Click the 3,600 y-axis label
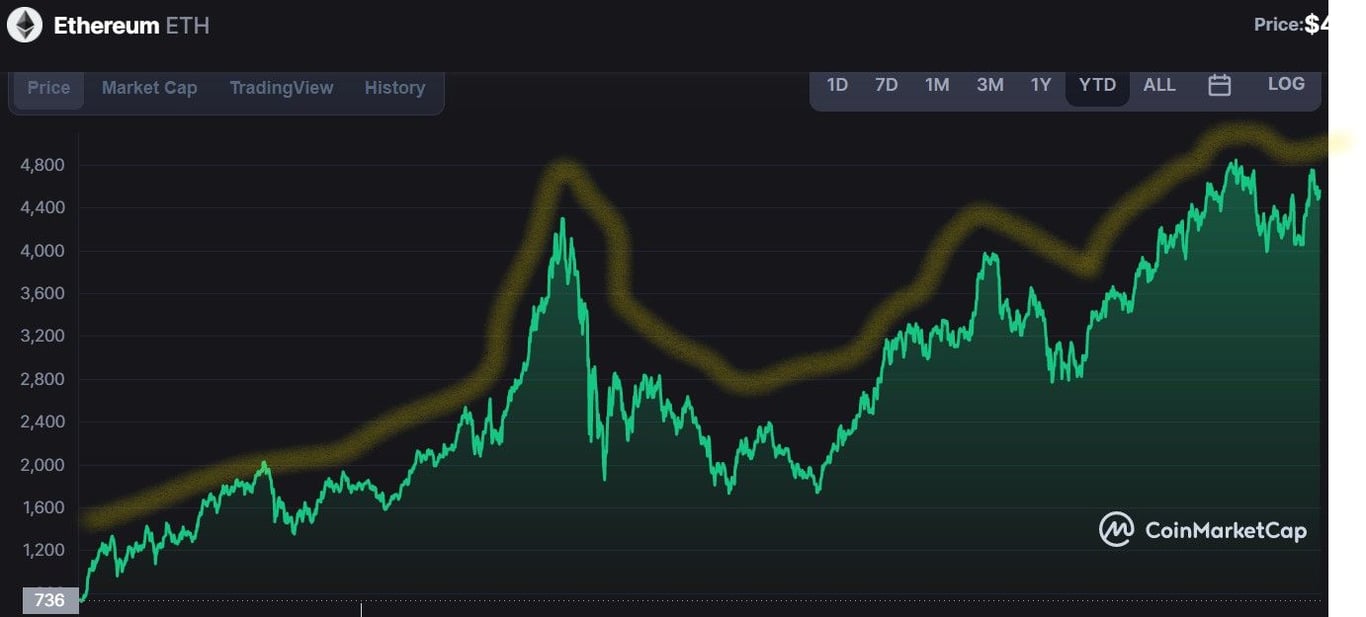 42,294
